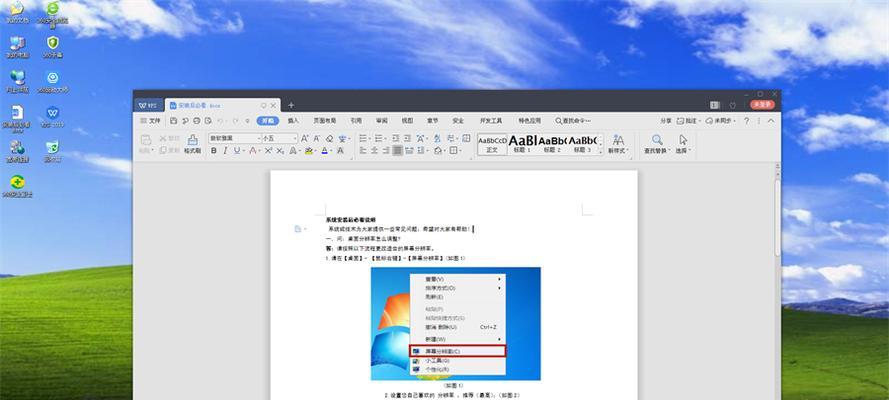Click the Select cursor arrow icon
Screen dimensions: 889x400
683,139
